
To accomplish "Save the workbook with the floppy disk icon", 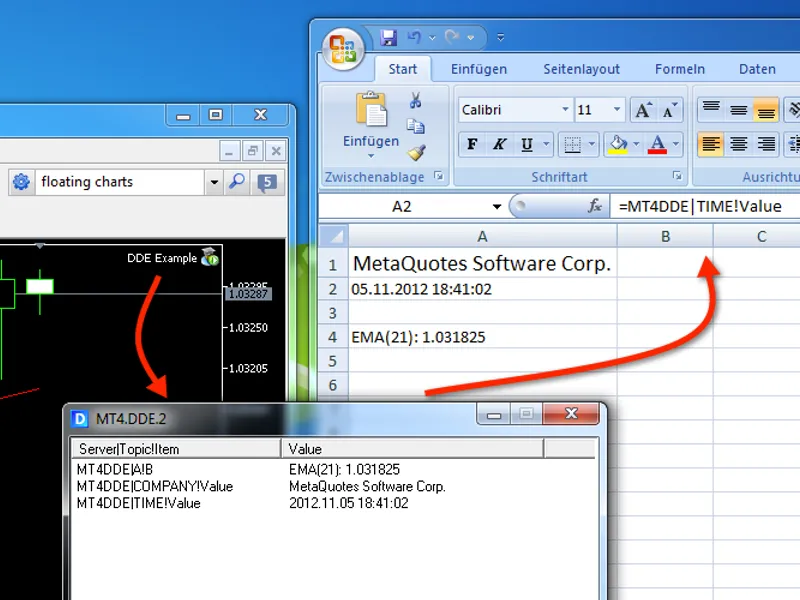I will (388, 37).
